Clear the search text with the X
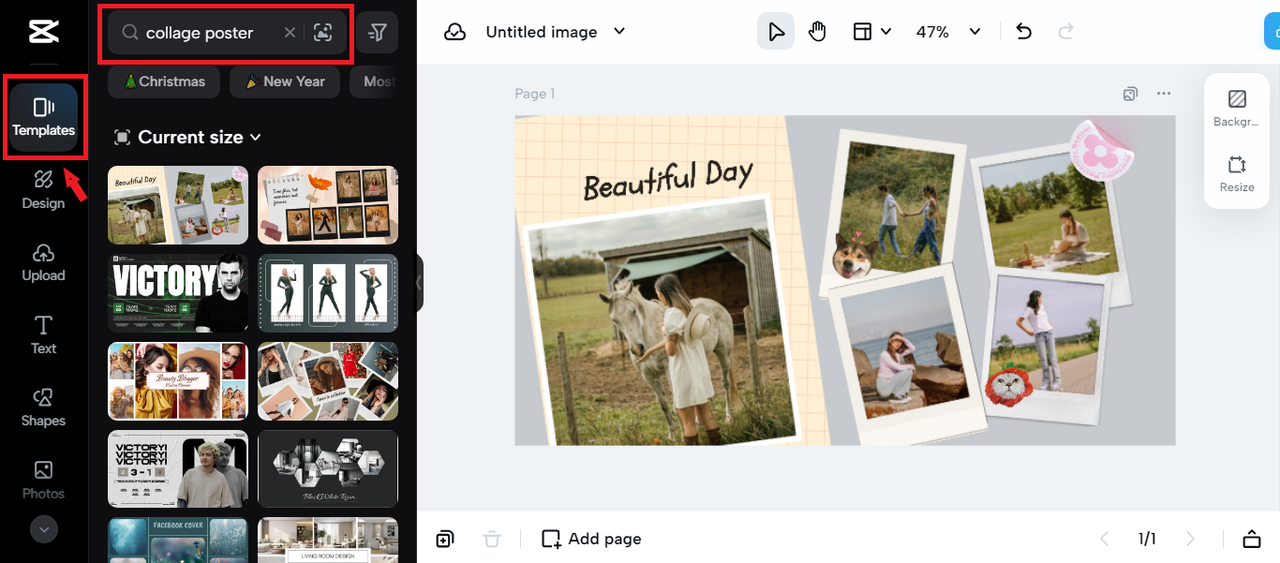This screenshot has width=1280, height=563. [290, 33]
